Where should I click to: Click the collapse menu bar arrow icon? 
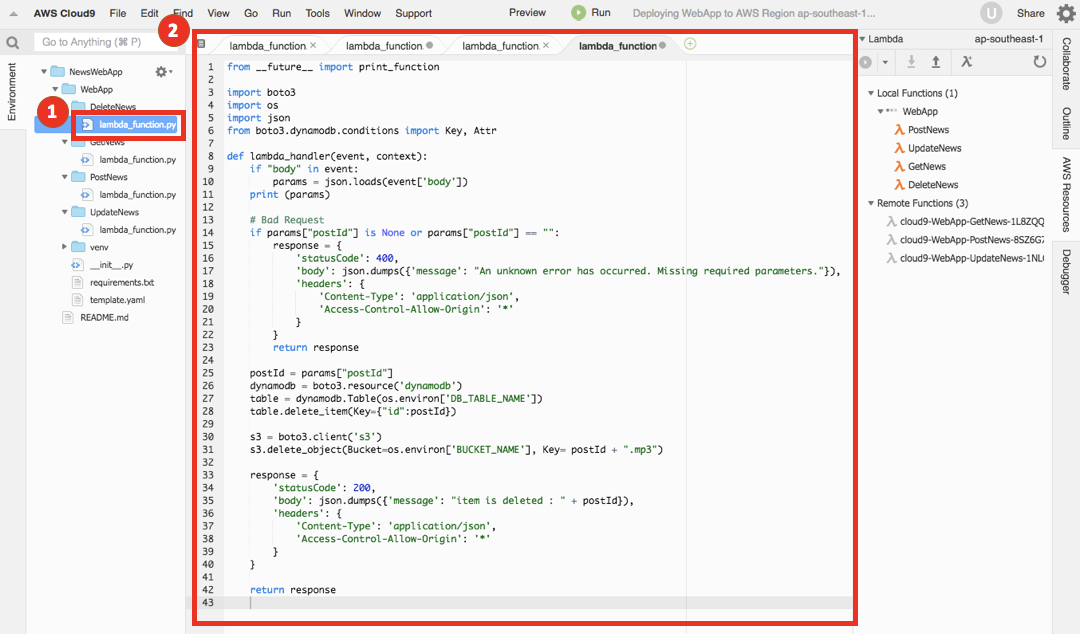point(13,13)
